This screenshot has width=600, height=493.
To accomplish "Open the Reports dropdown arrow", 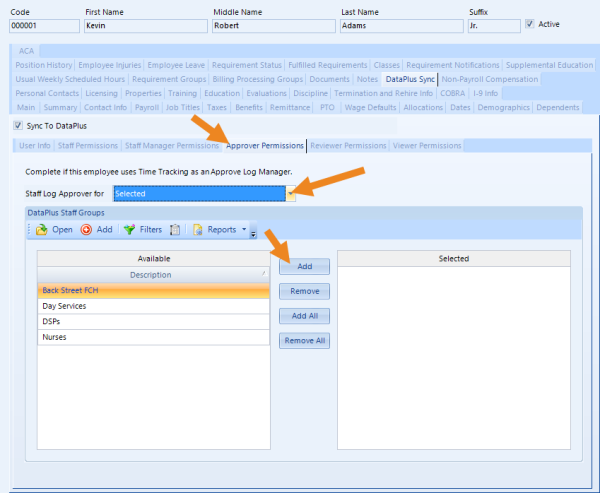I will click(x=244, y=230).
